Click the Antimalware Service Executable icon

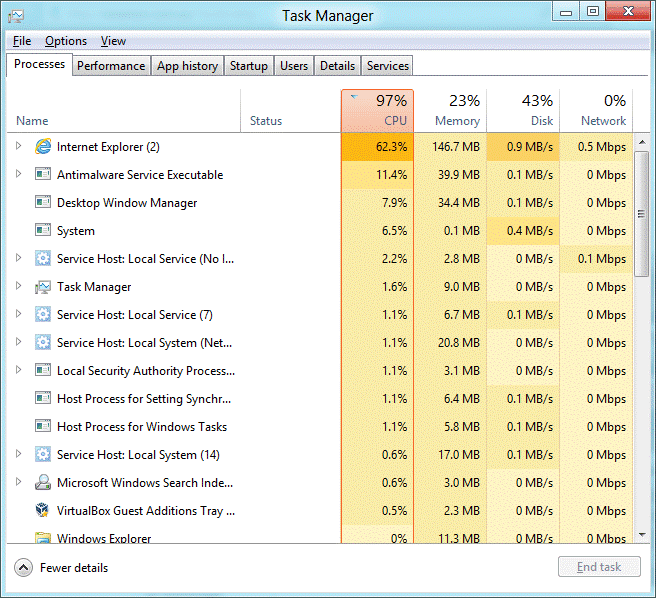43,175
